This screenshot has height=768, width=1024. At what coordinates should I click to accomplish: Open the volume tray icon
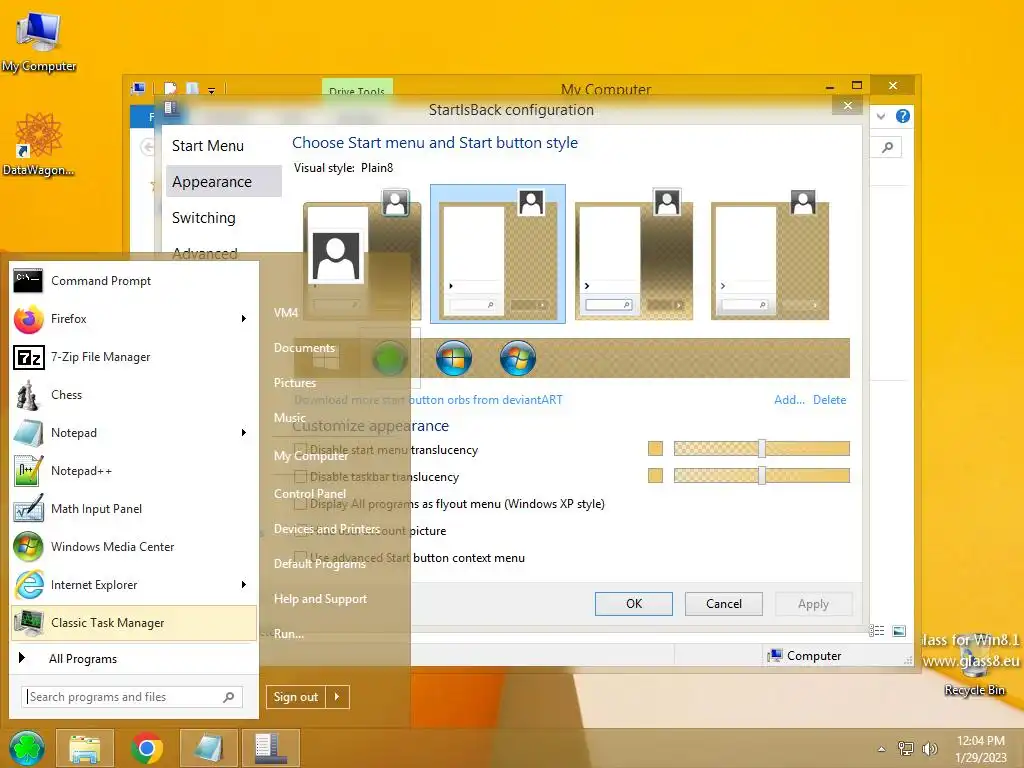929,748
